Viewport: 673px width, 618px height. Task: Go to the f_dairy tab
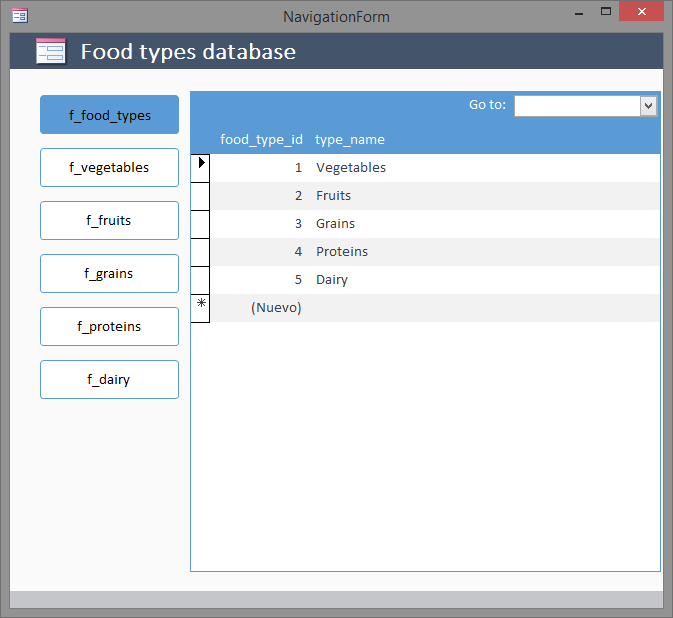click(x=109, y=380)
